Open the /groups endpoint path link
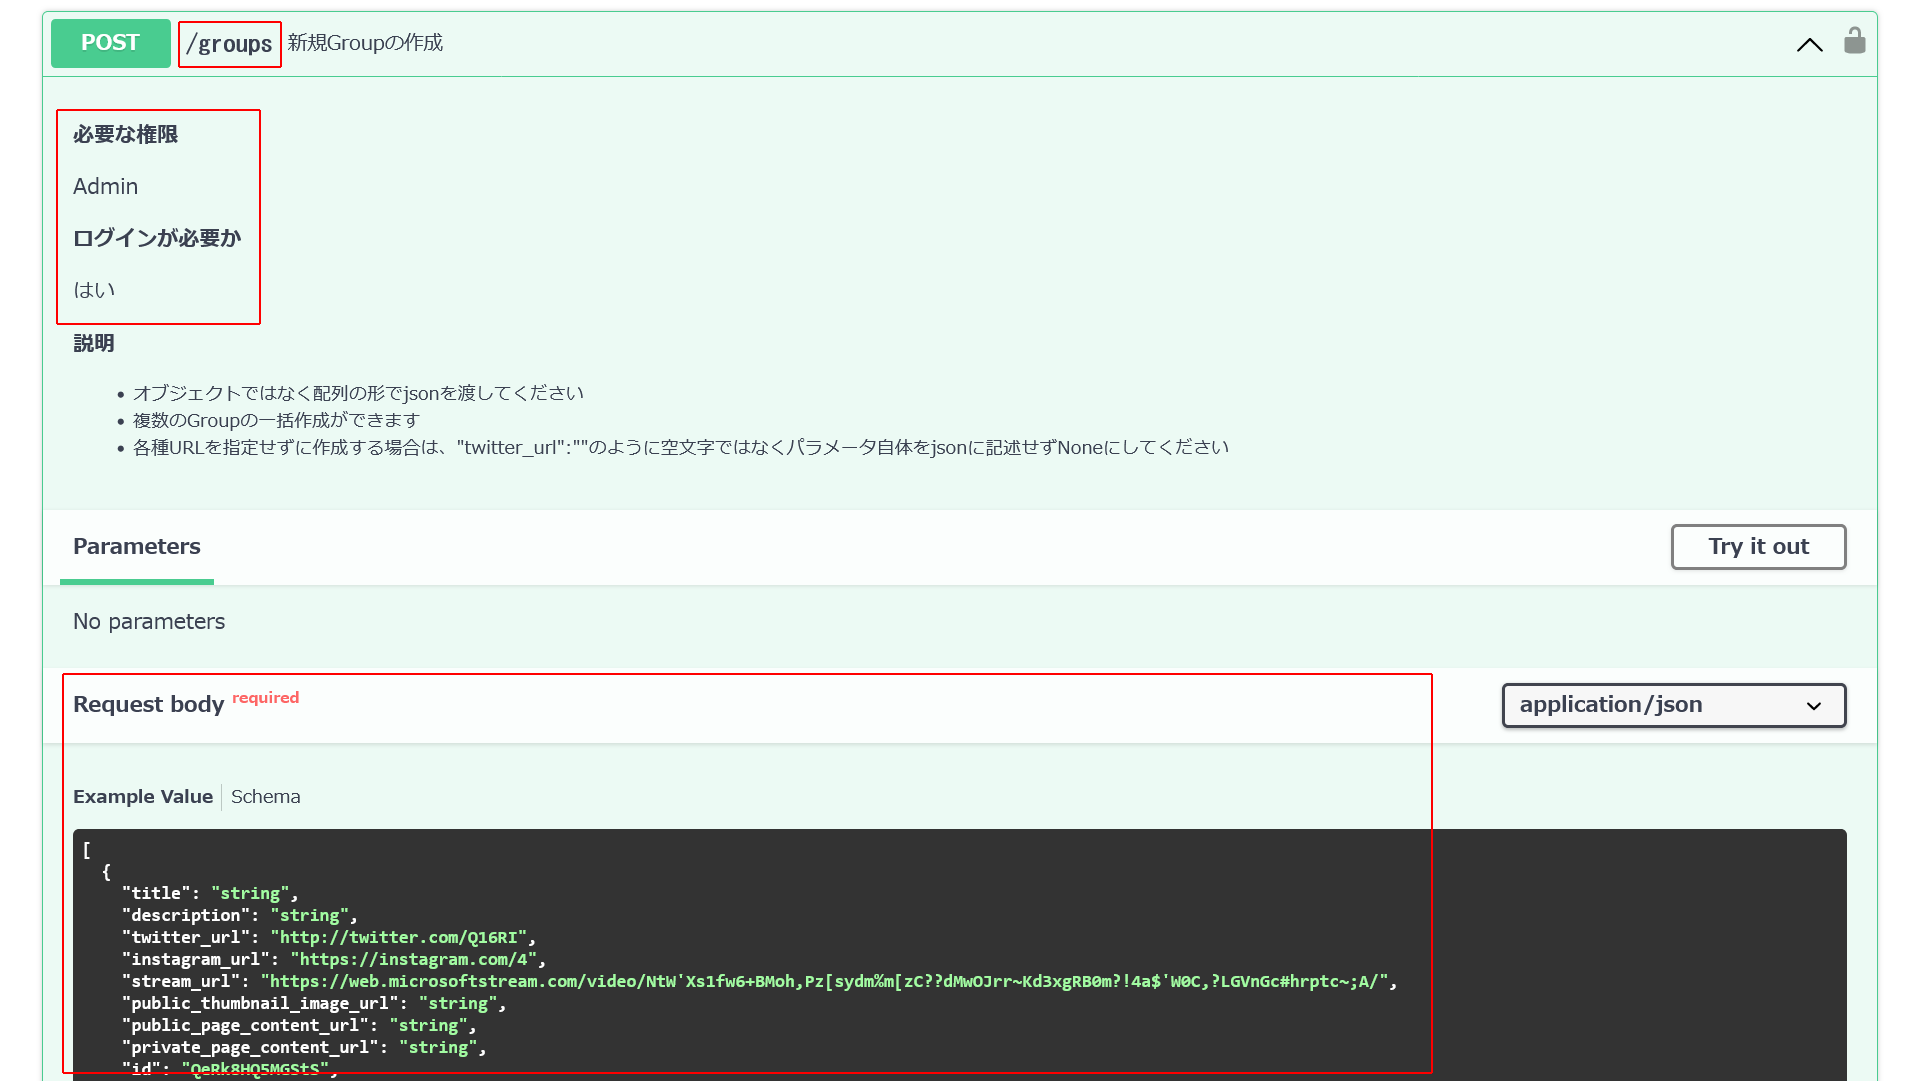The width and height of the screenshot is (1920, 1081). point(229,45)
